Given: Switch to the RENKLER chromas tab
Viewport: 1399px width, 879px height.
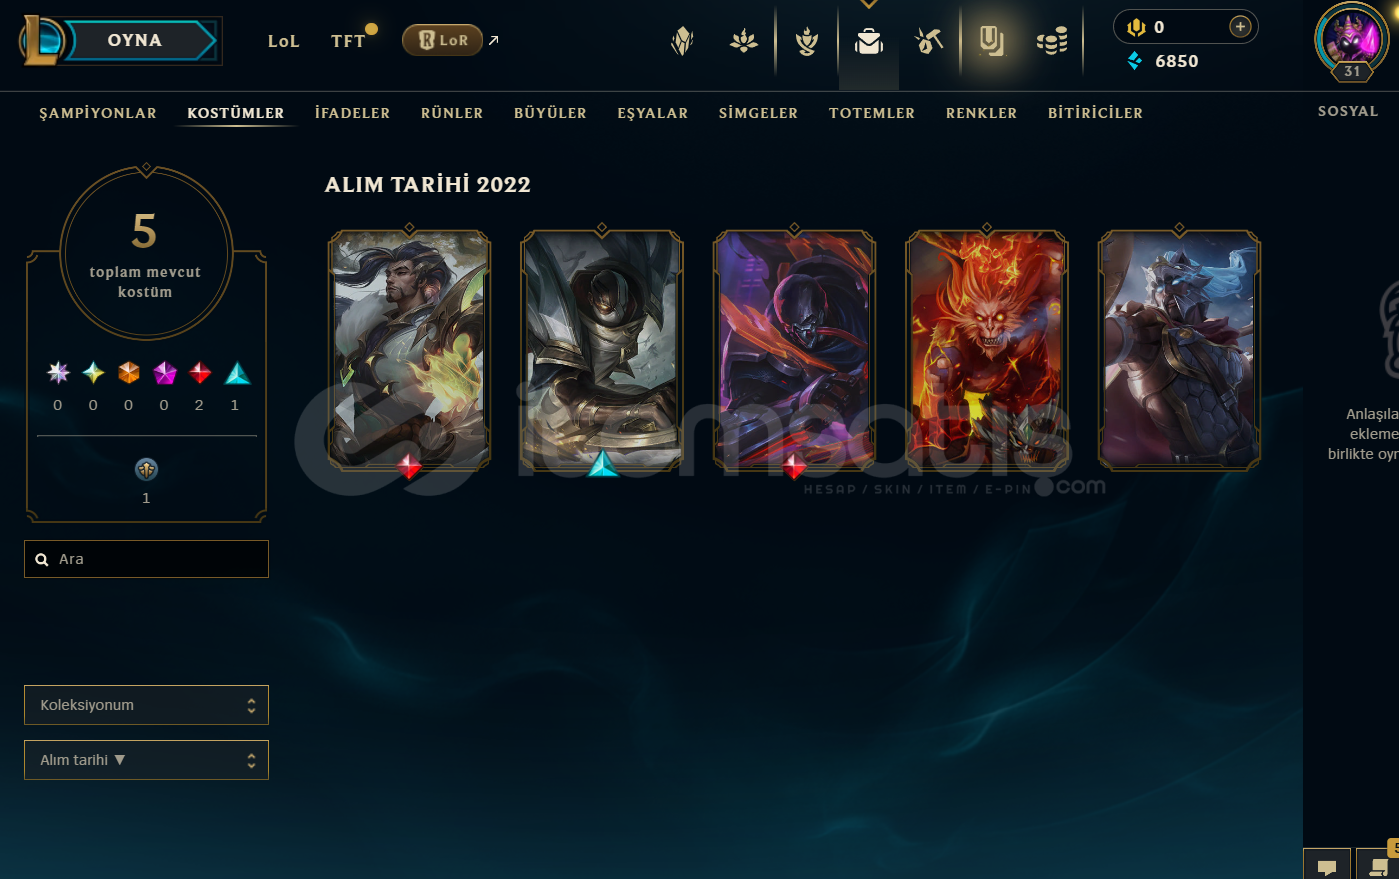Looking at the screenshot, I should [981, 113].
